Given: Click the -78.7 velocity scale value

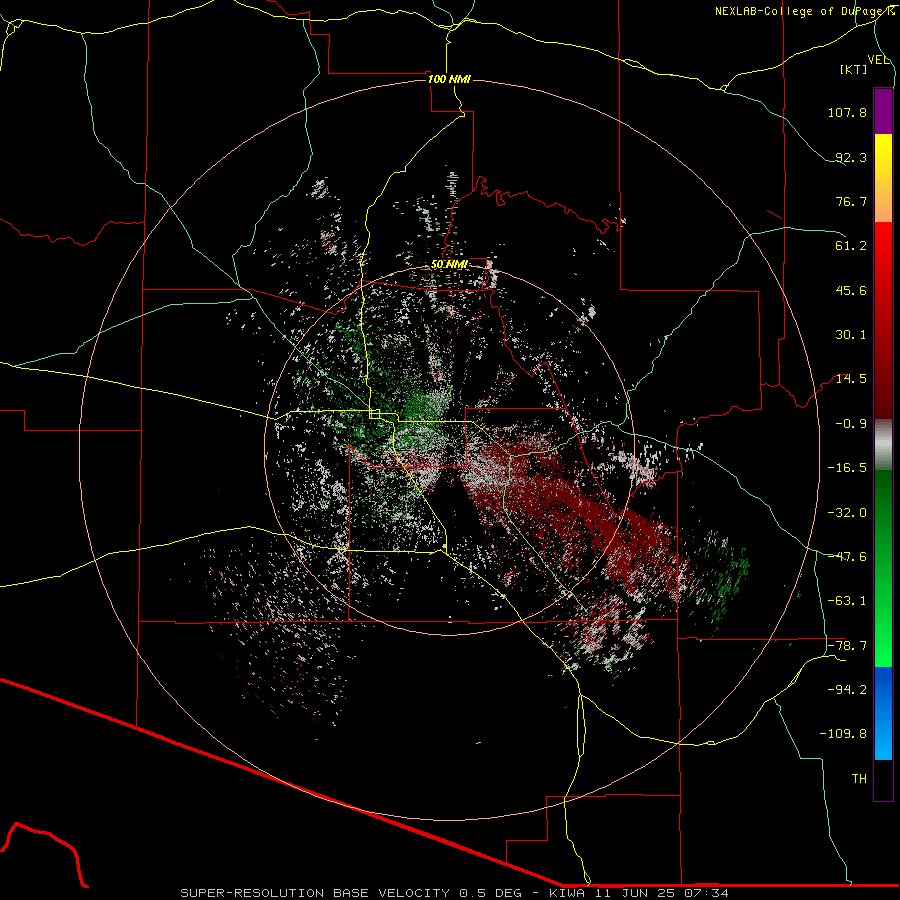Looking at the screenshot, I should click(847, 646).
